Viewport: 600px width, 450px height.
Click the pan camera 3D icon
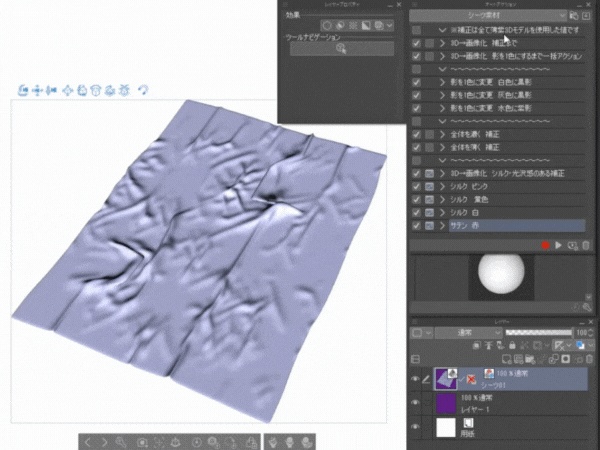(37, 91)
